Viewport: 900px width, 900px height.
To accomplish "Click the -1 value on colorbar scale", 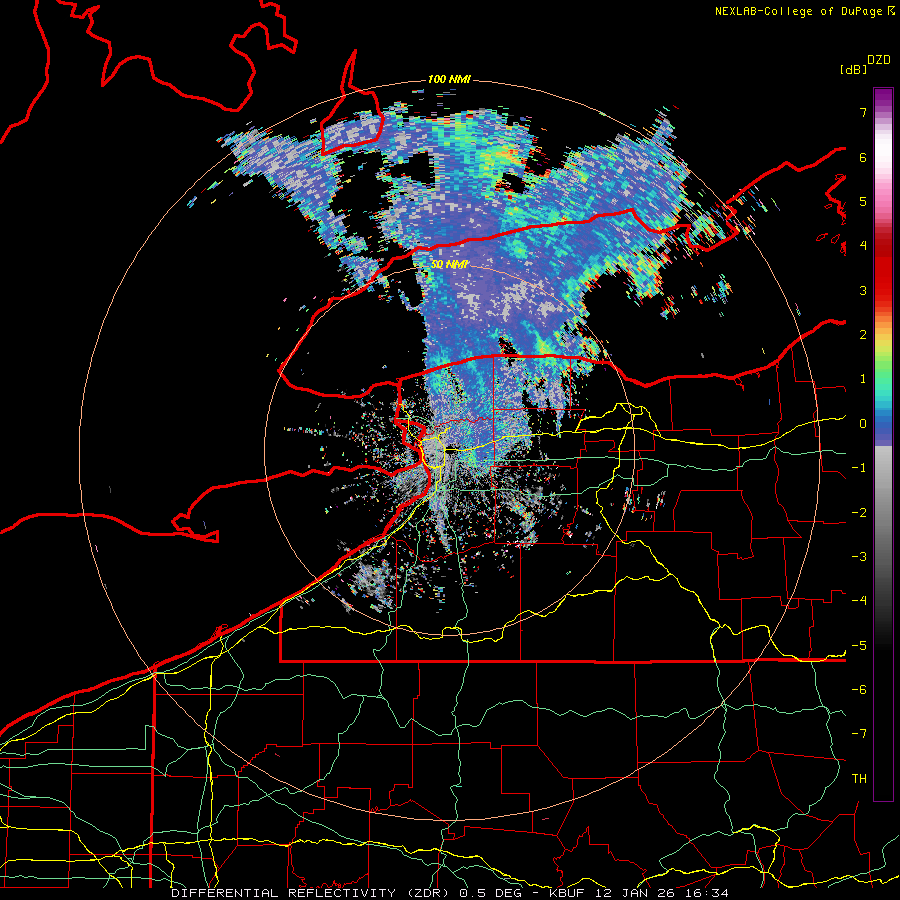I will (x=859, y=468).
